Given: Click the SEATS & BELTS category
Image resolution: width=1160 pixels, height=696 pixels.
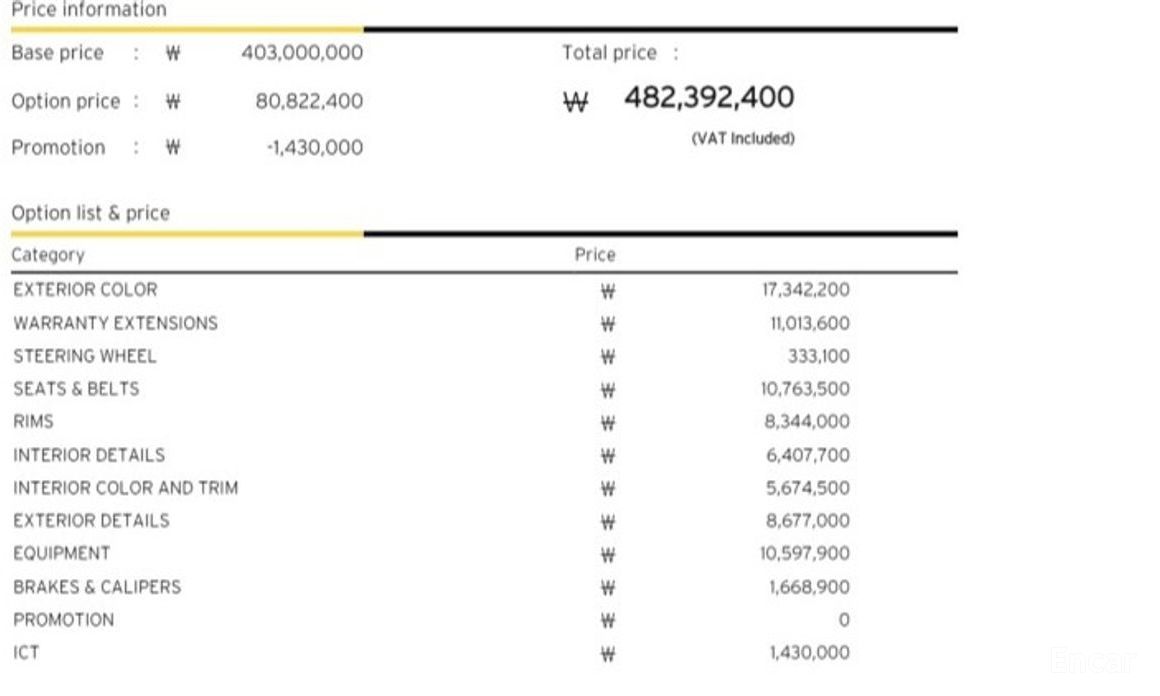Looking at the screenshot, I should point(76,389).
